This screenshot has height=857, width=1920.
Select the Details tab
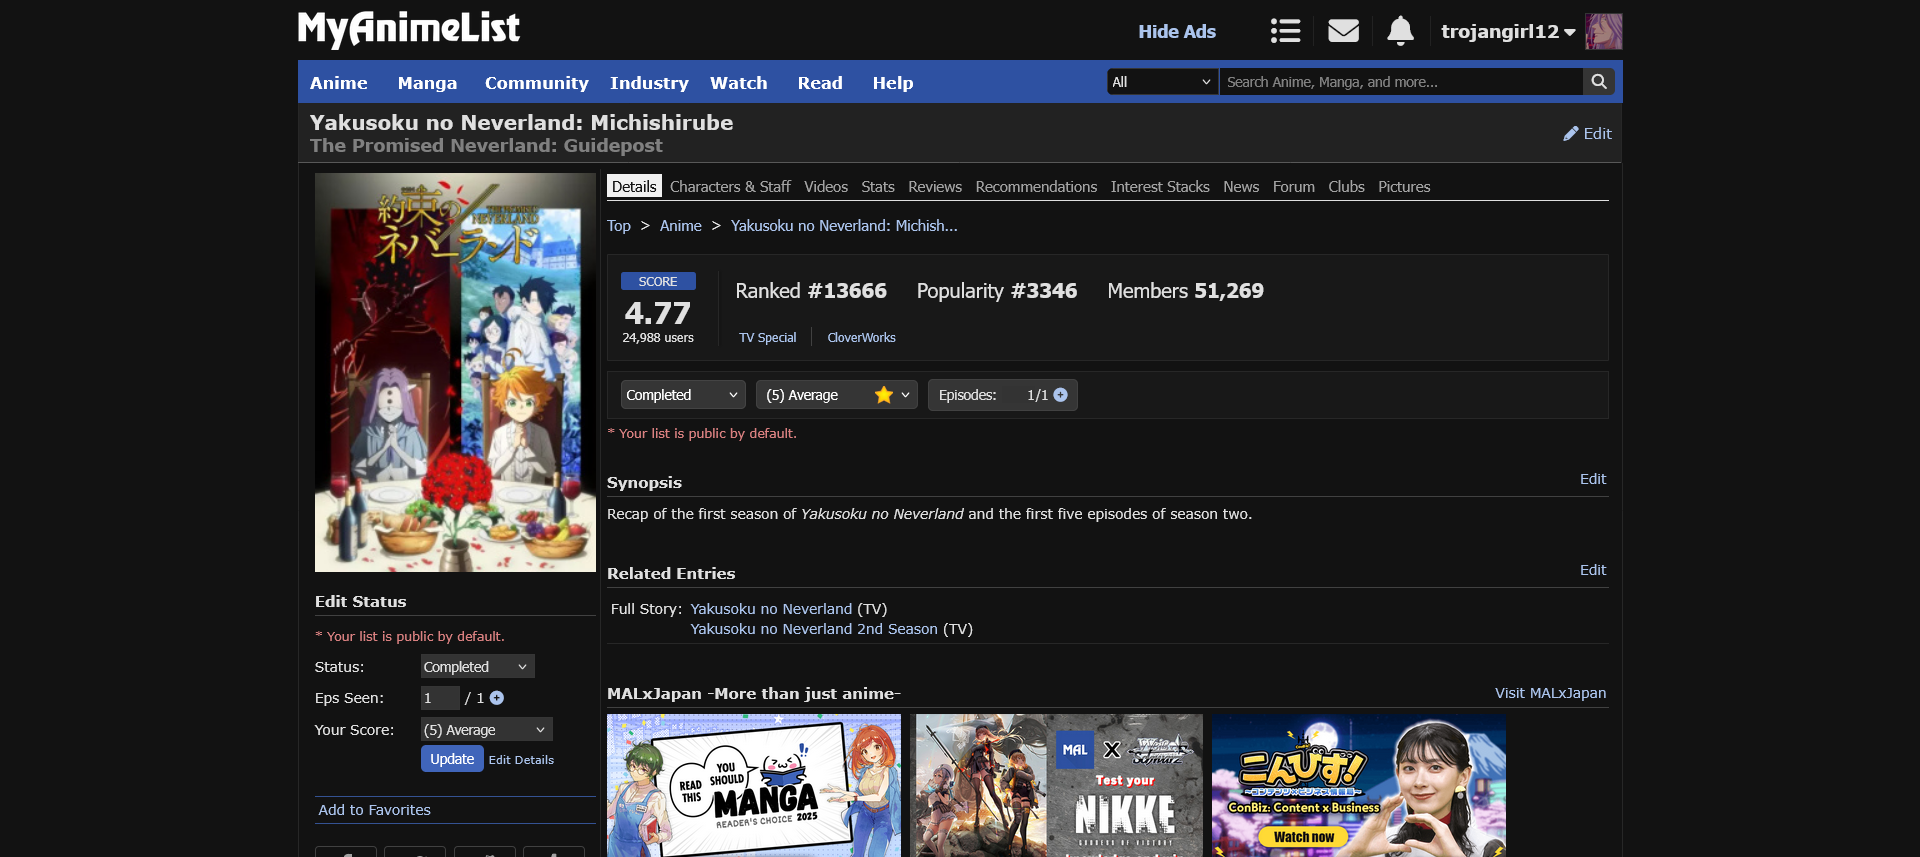pyautogui.click(x=634, y=186)
